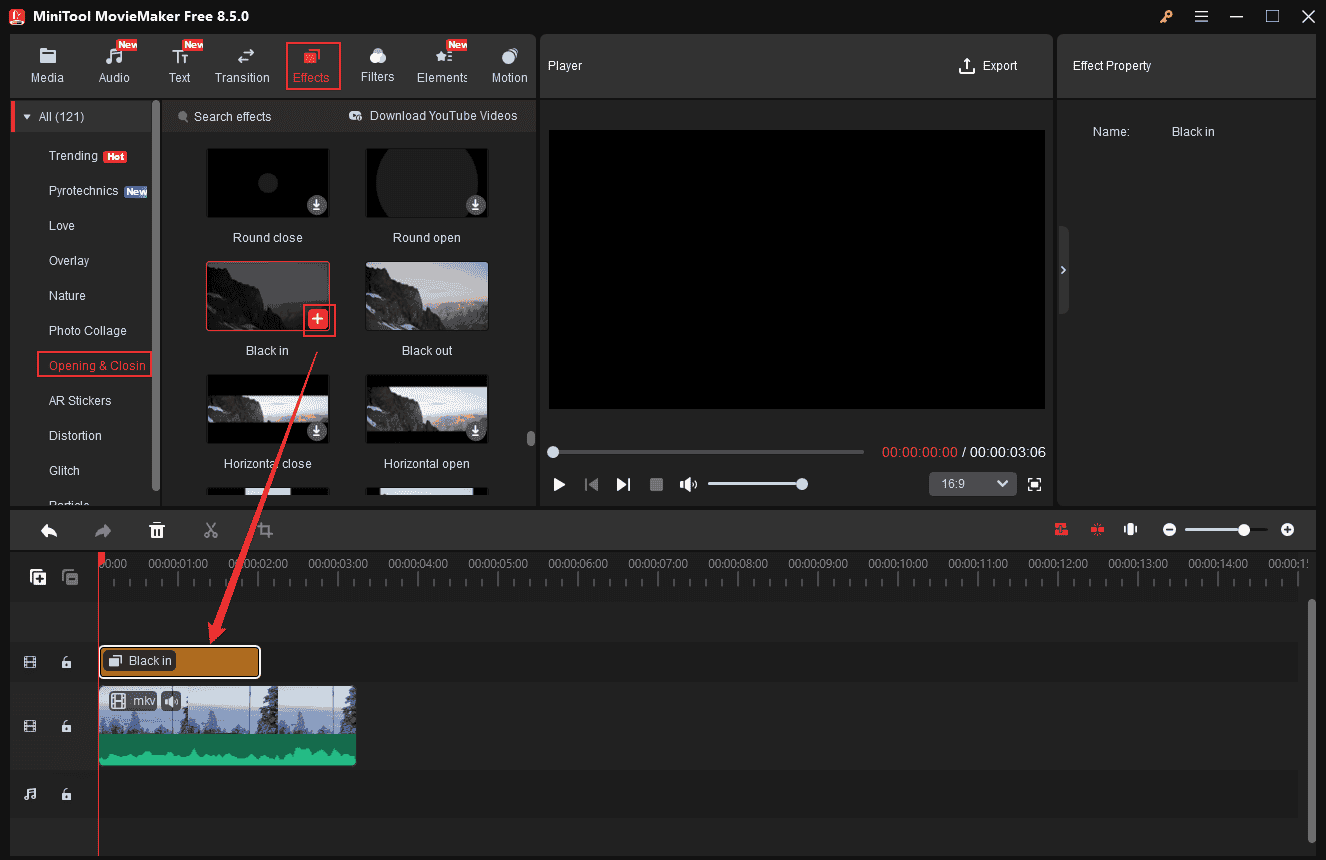This screenshot has width=1326, height=860.
Task: Expand the Player panel side arrow
Action: tap(1062, 269)
